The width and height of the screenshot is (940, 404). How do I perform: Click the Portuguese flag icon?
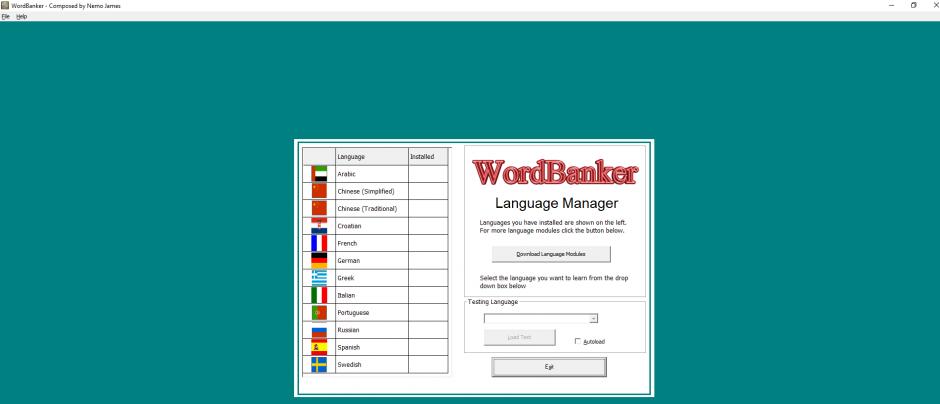319,313
